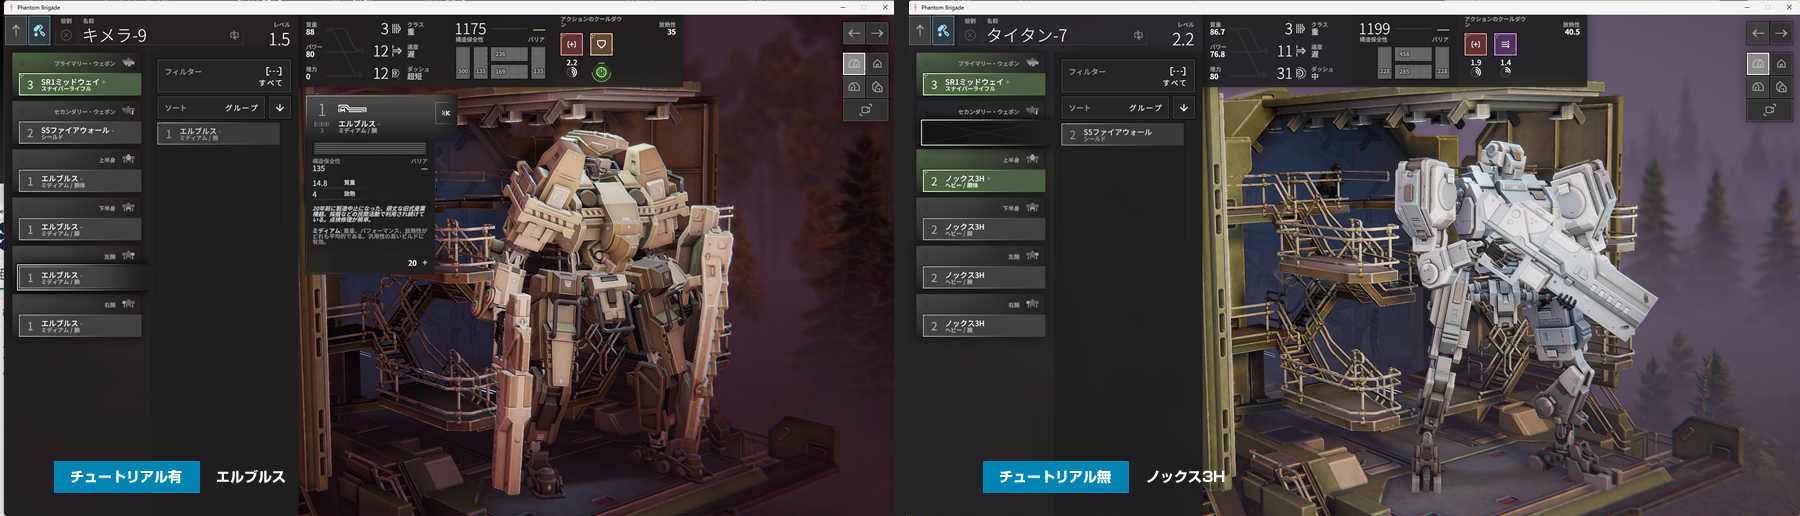Open ソート グループ dropdown in キメラ-9 window
1800x516 pixels.
pos(212,107)
